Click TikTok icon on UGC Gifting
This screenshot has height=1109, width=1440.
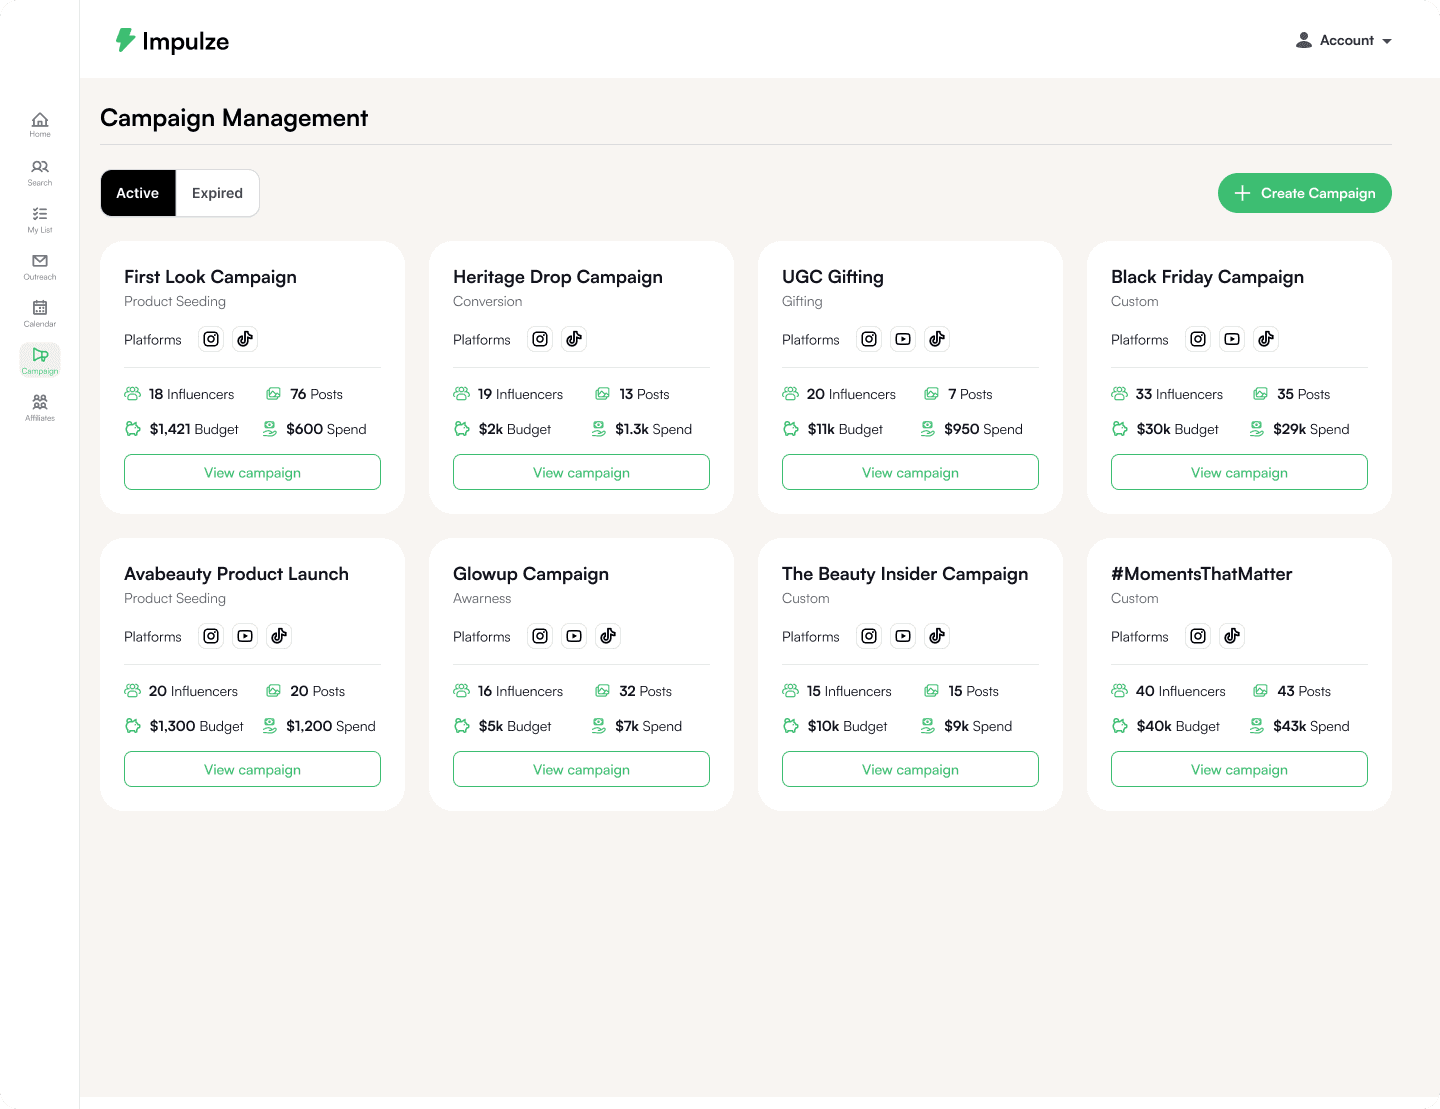pos(937,339)
